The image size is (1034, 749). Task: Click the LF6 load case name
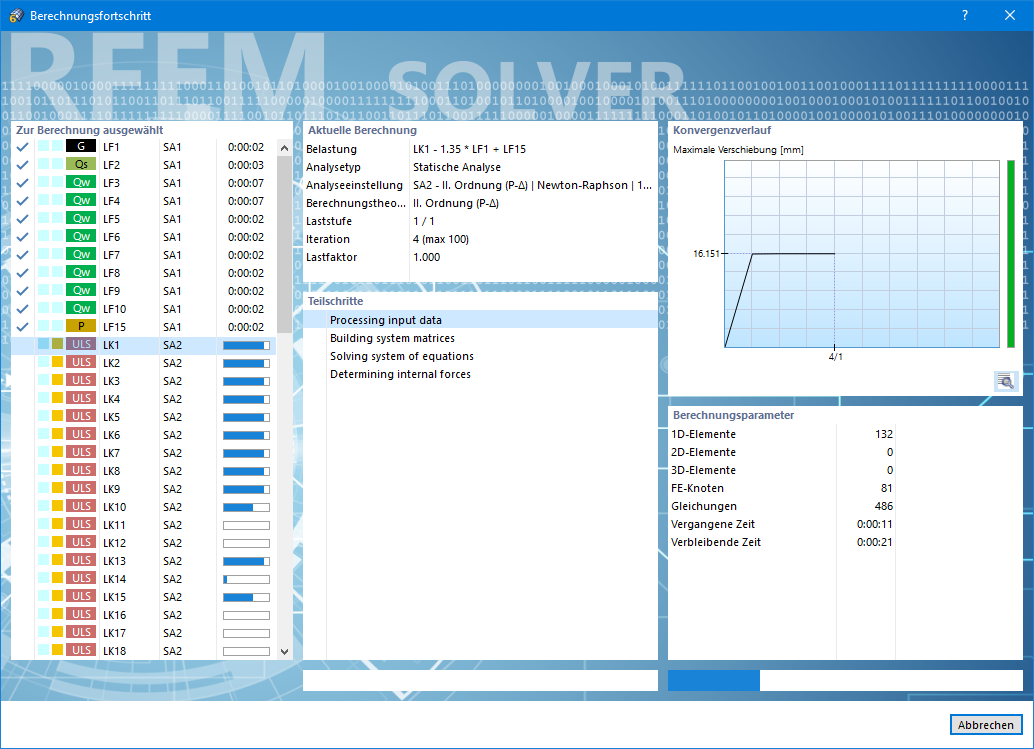(111, 237)
